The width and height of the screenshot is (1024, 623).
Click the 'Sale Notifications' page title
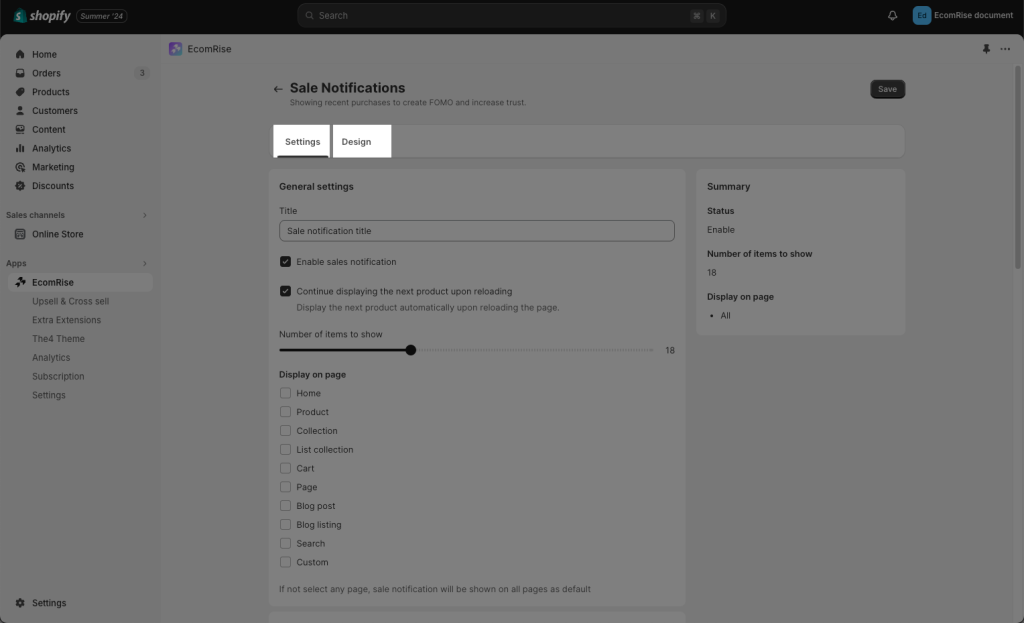(347, 88)
